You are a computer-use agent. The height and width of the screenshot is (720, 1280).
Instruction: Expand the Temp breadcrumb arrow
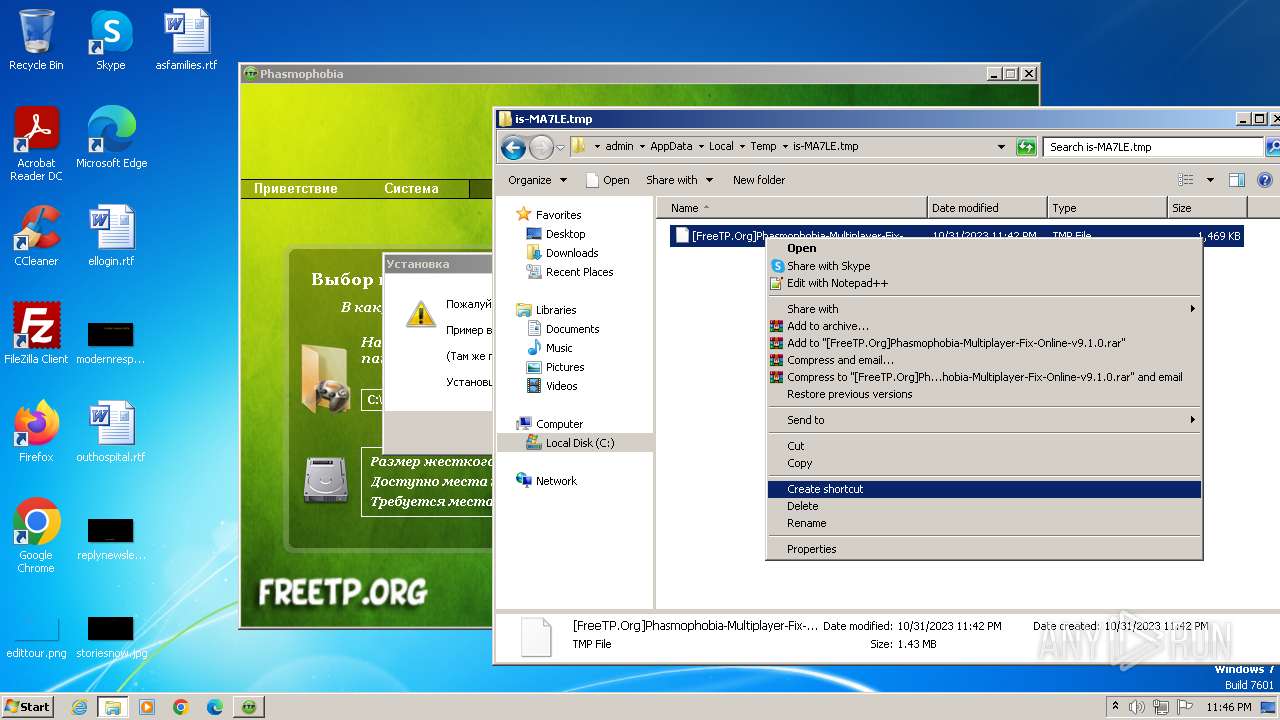(785, 147)
